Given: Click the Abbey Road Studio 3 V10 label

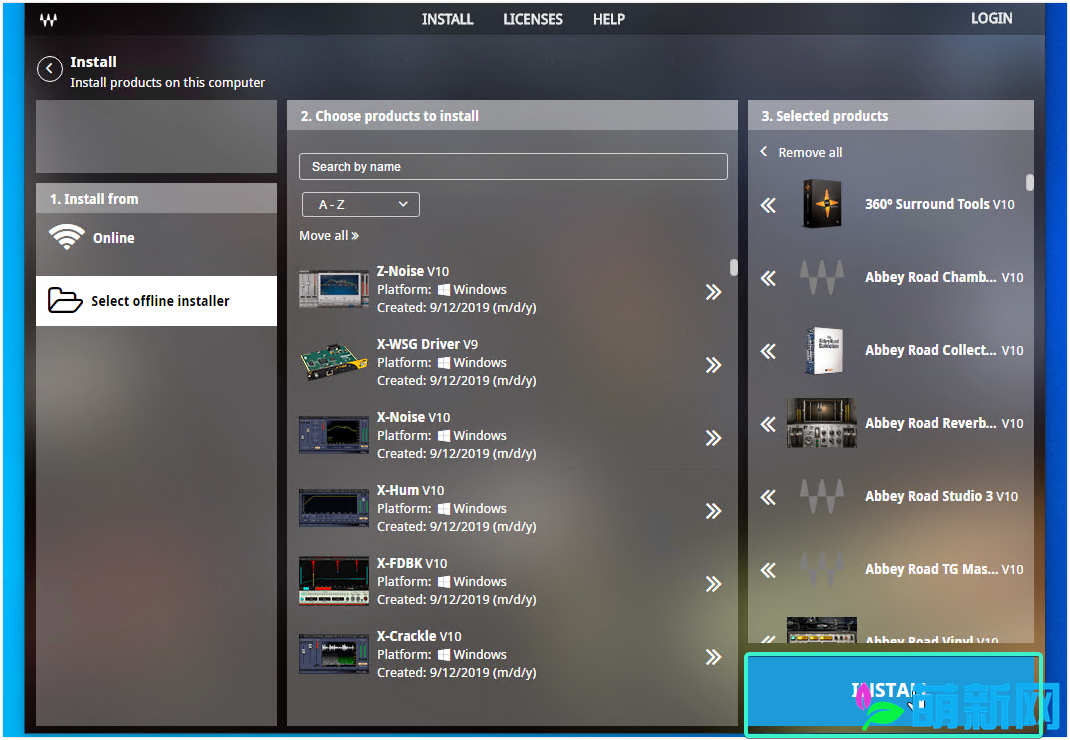Looking at the screenshot, I should tap(942, 496).
